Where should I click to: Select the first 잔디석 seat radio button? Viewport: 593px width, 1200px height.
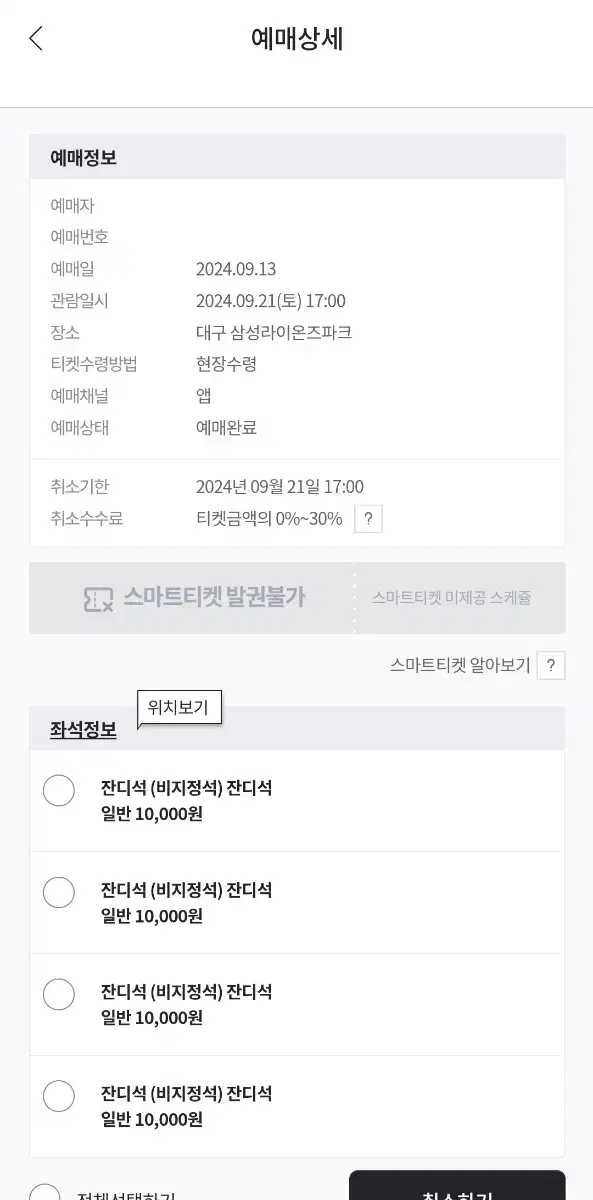click(59, 790)
